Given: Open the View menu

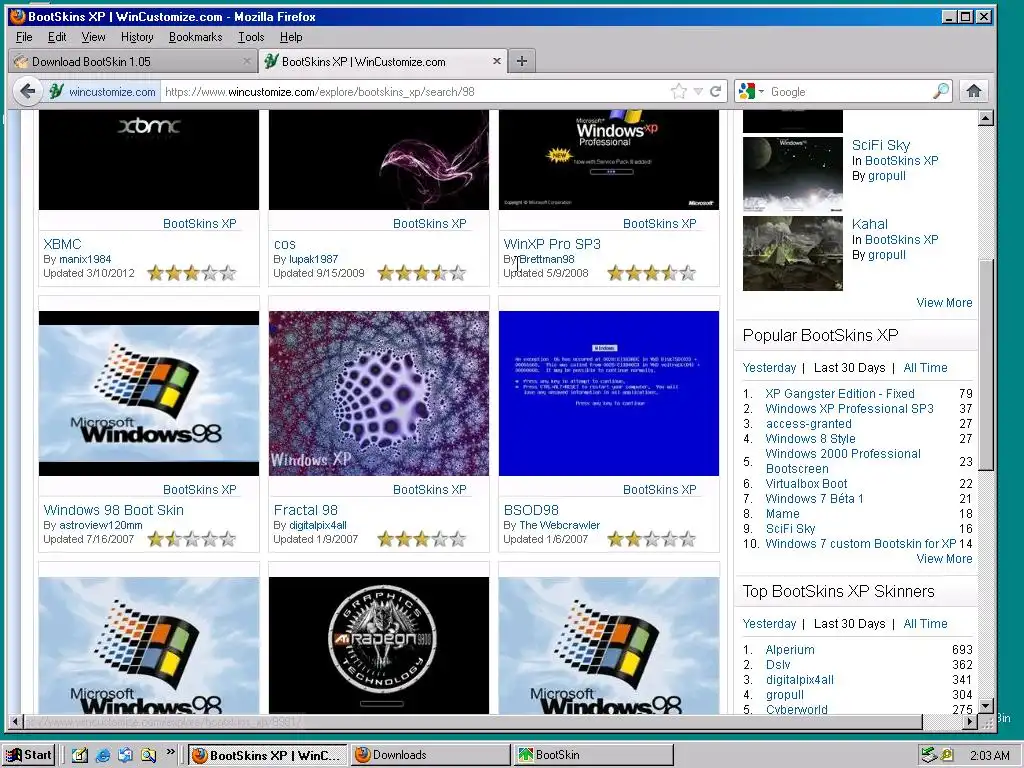Looking at the screenshot, I should (x=93, y=37).
